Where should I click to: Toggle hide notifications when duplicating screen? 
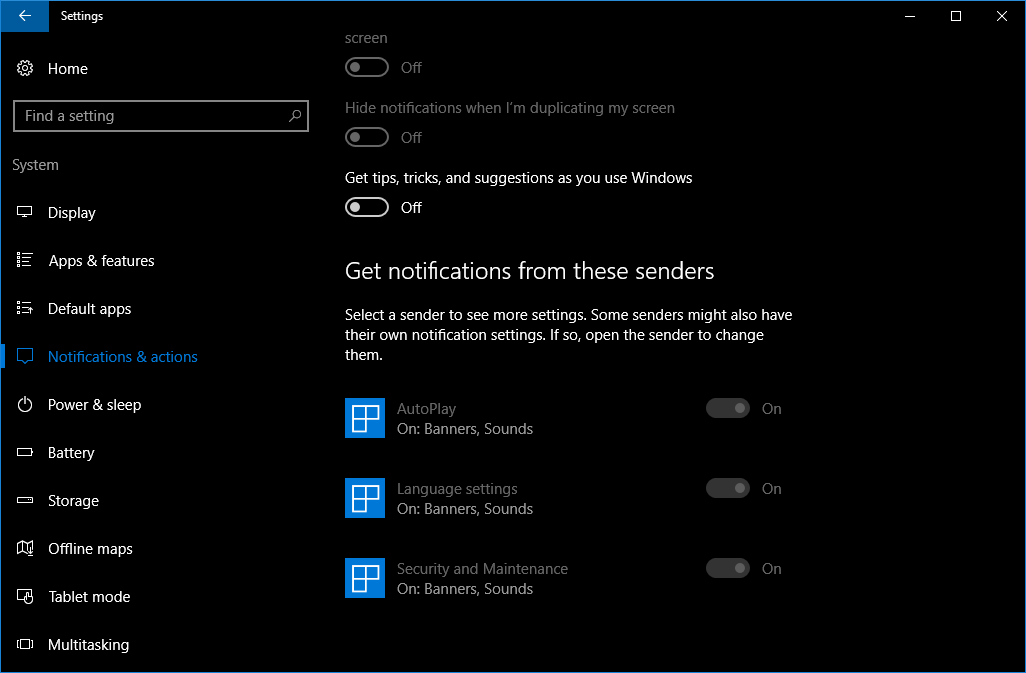click(x=366, y=137)
